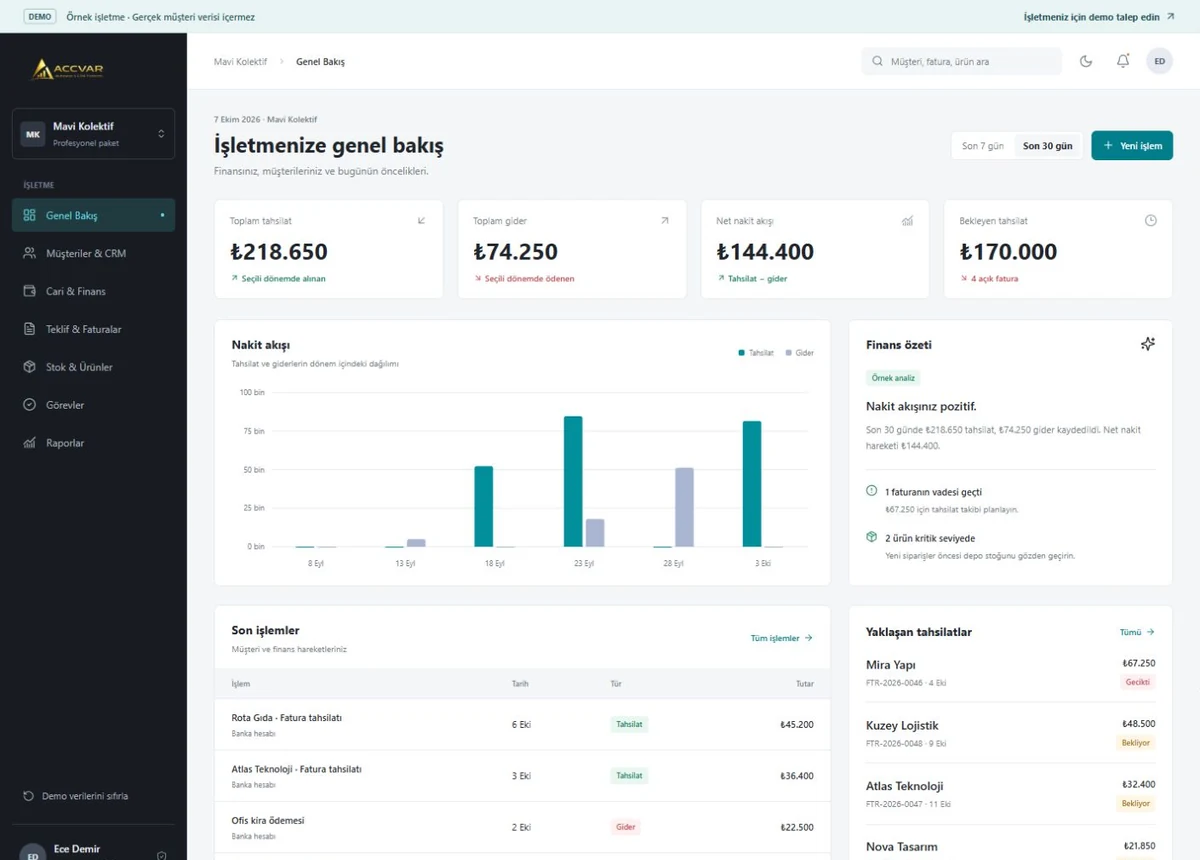Select the Son 7 gün period
Screen dimensions: 1200x860
(983, 146)
